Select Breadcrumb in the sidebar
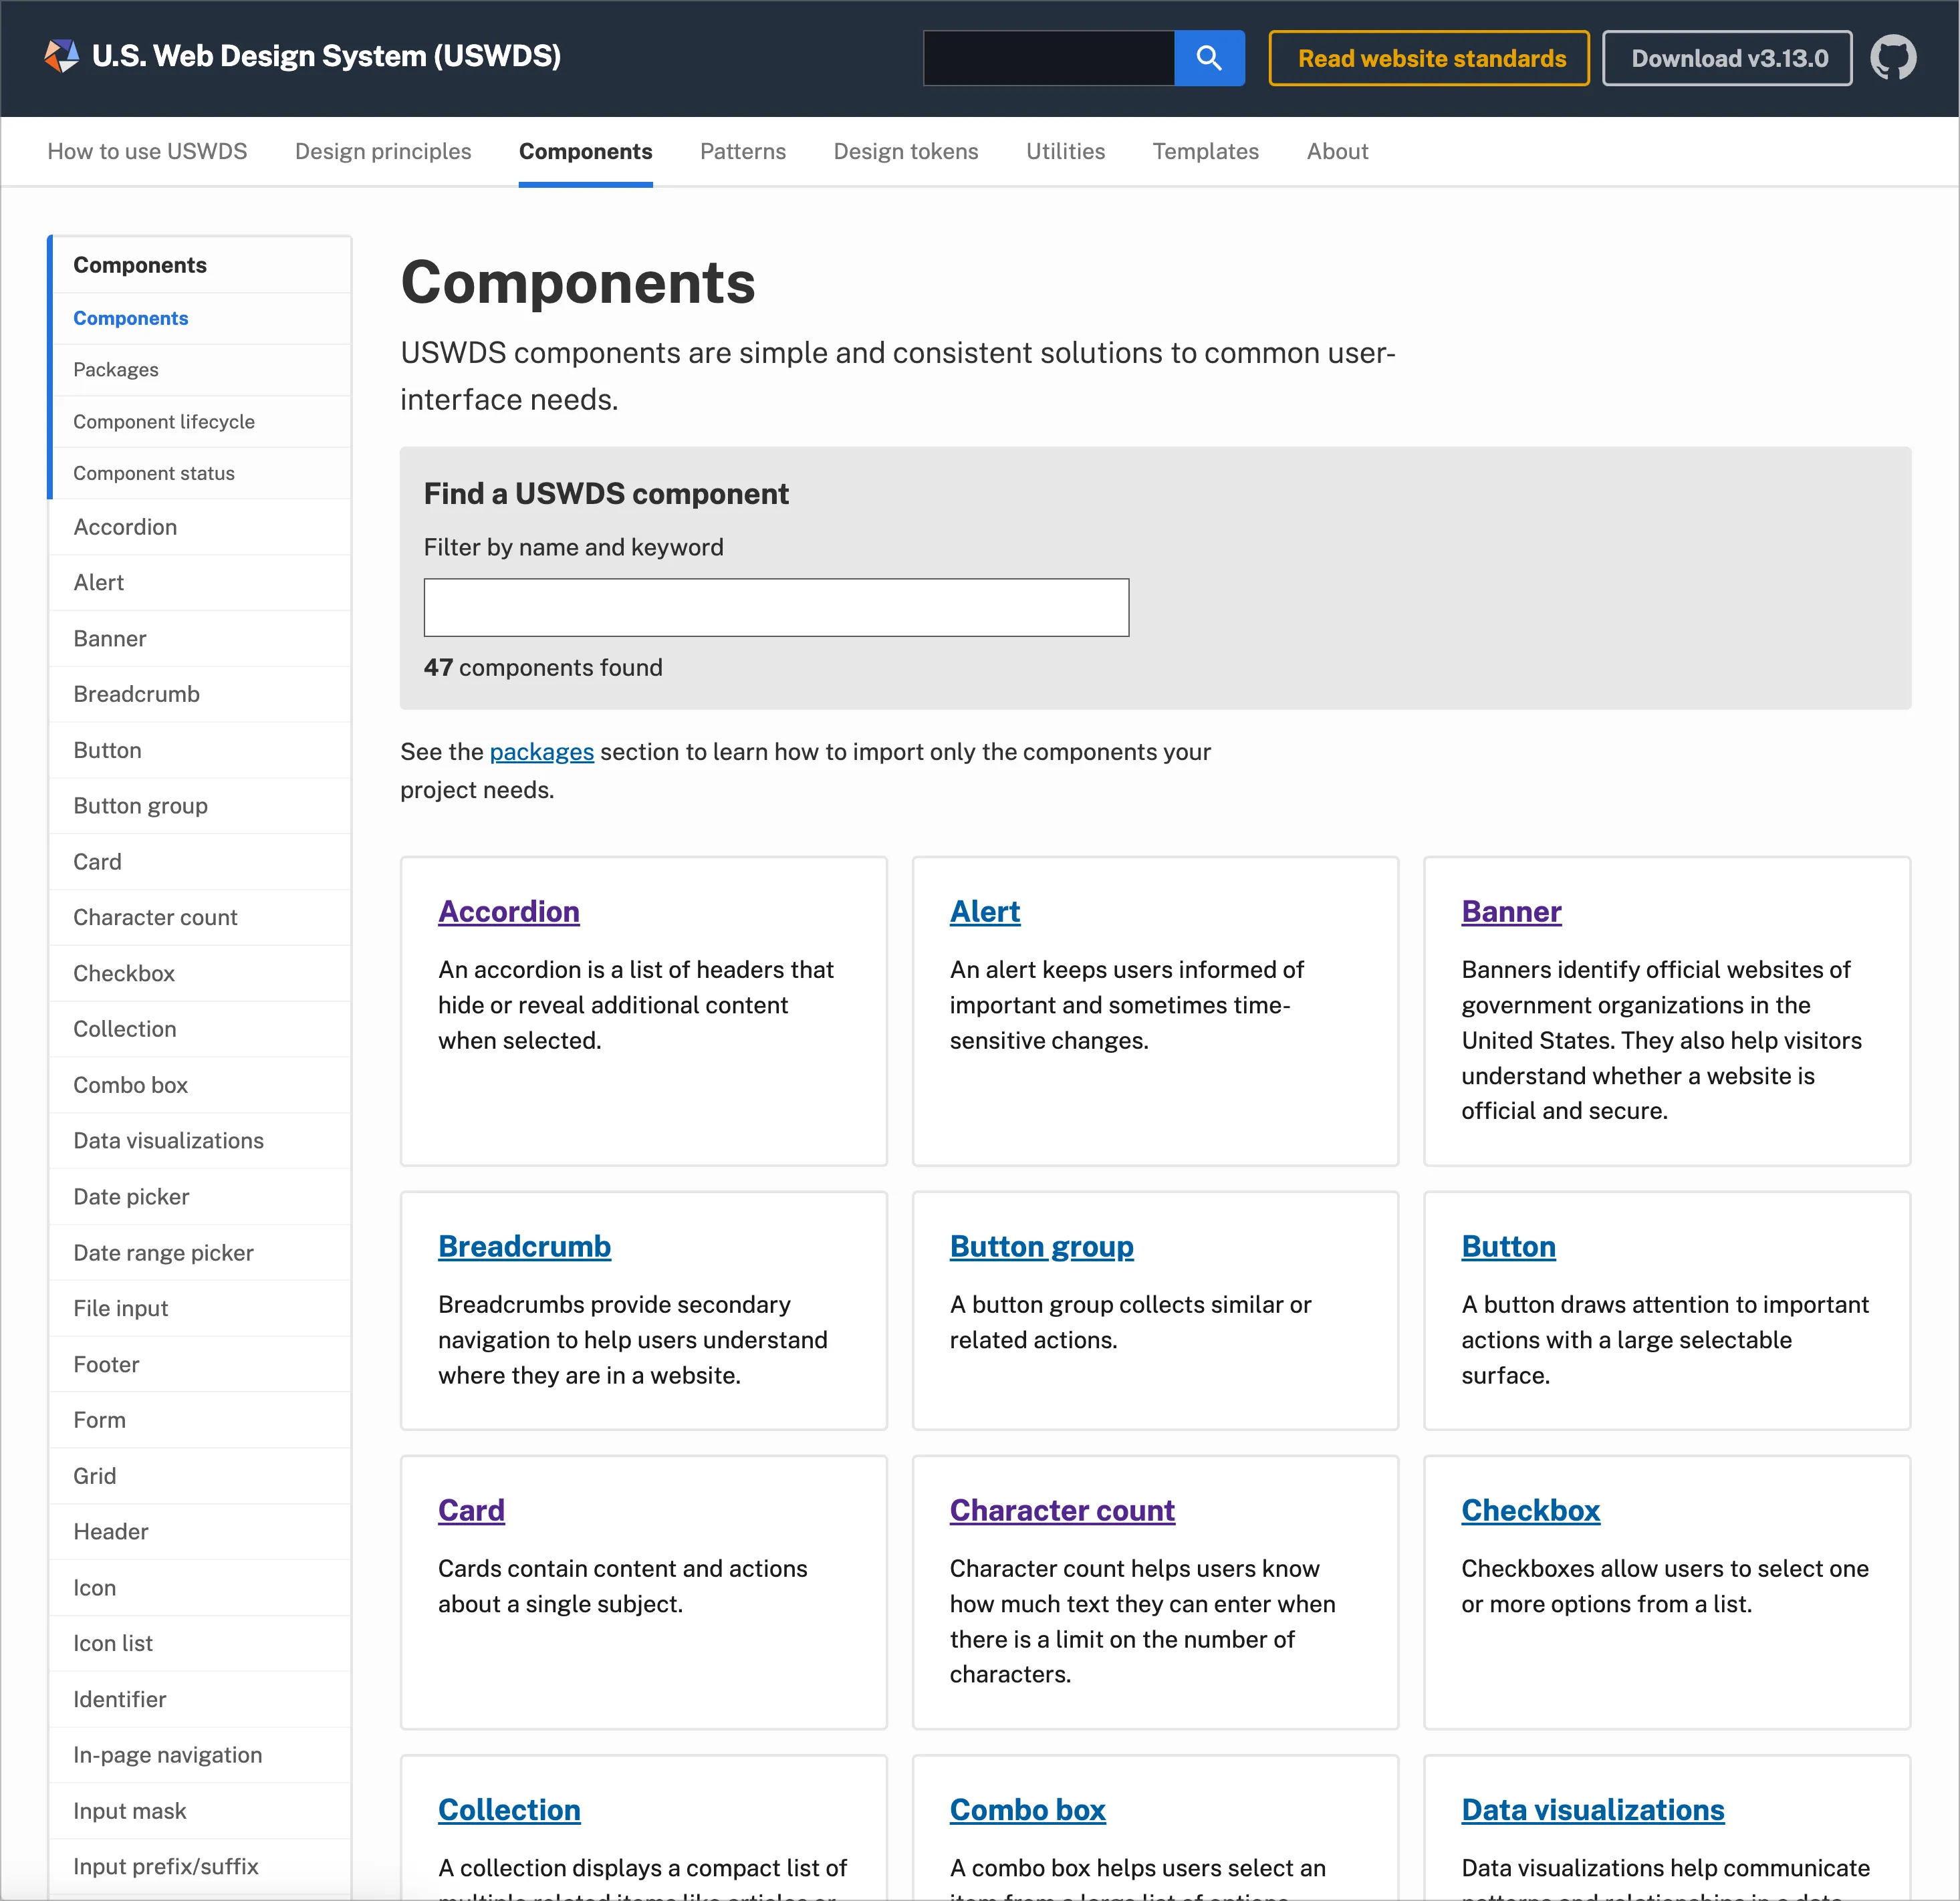The height and width of the screenshot is (1901, 1960). click(201, 694)
